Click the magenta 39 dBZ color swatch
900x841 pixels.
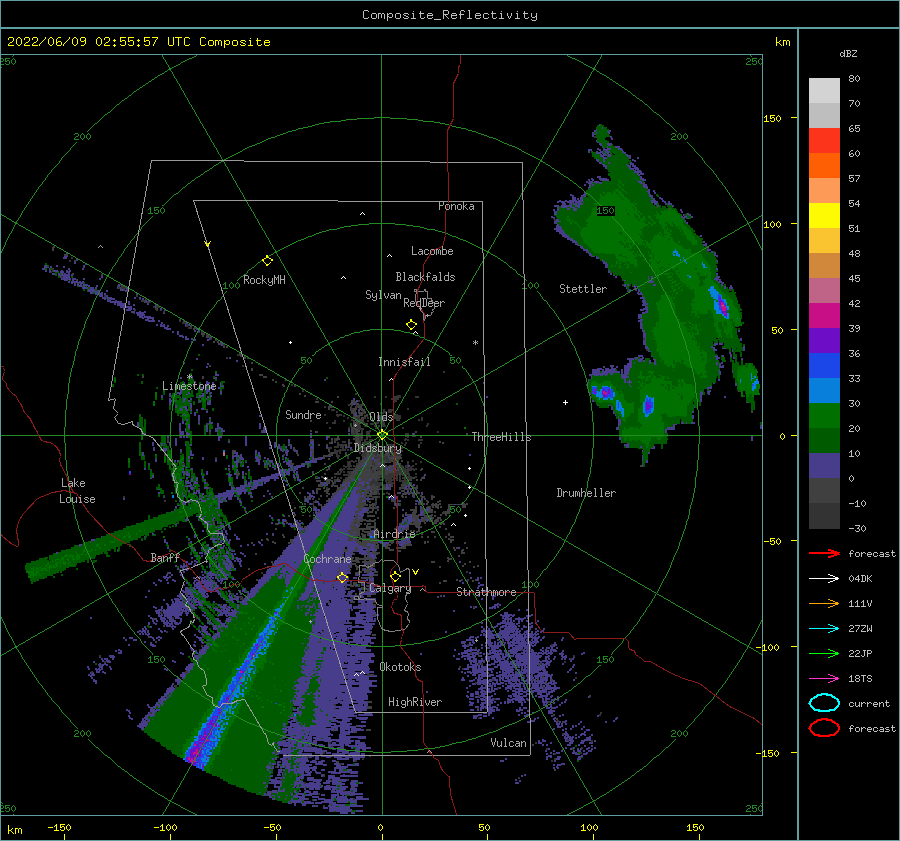click(x=824, y=316)
